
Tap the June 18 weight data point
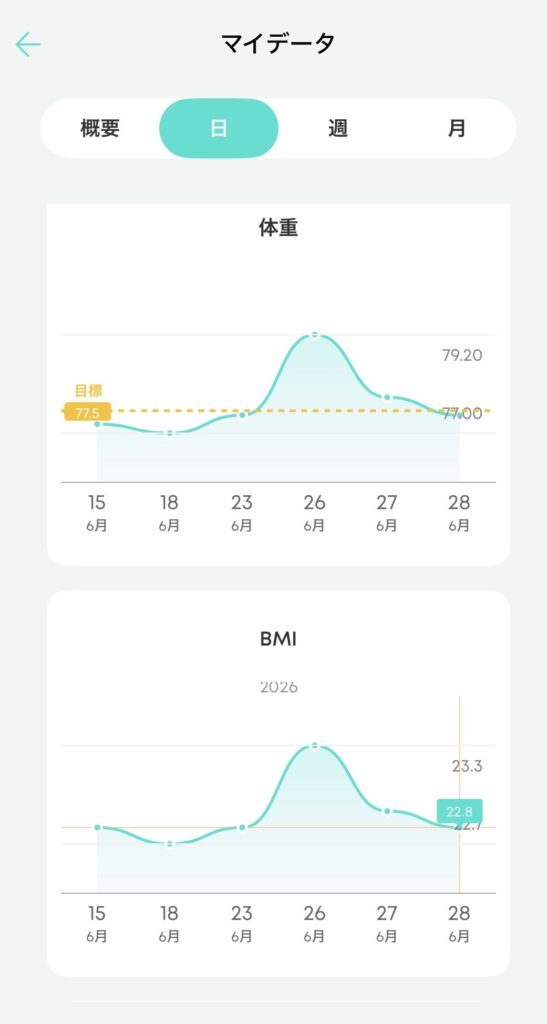click(x=170, y=433)
